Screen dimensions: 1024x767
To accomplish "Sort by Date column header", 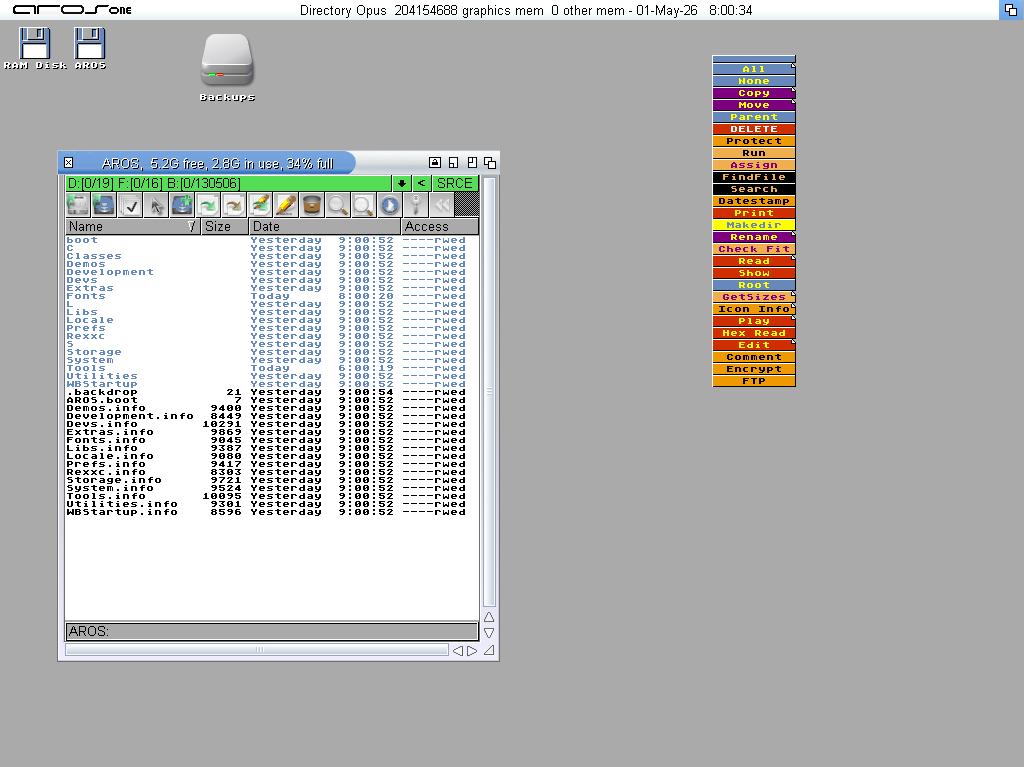I will tap(325, 227).
